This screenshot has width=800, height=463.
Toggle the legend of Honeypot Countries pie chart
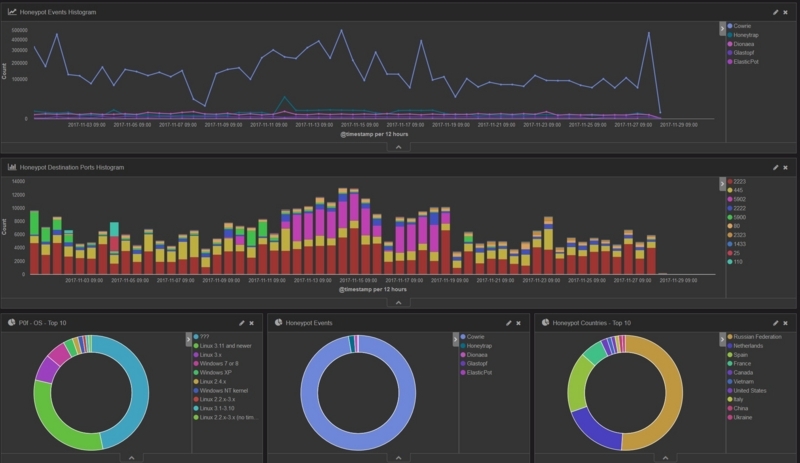pyautogui.click(x=722, y=339)
